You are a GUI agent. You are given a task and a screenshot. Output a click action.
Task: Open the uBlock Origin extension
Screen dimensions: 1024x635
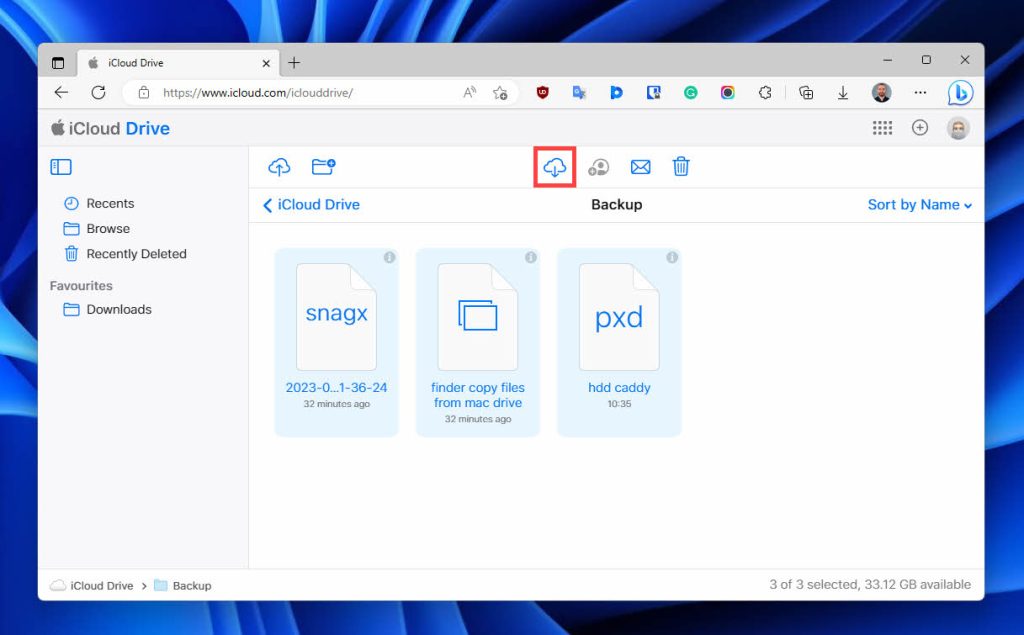542,93
